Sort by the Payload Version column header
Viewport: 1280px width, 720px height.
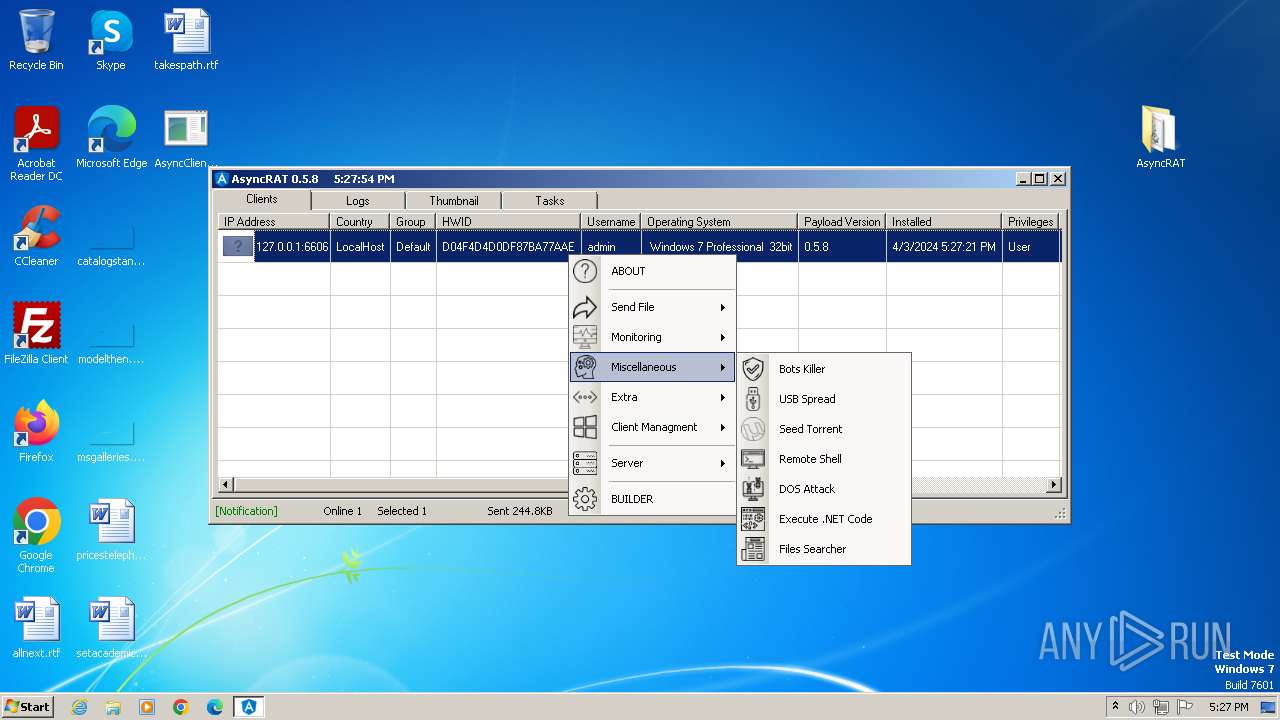[x=842, y=222]
